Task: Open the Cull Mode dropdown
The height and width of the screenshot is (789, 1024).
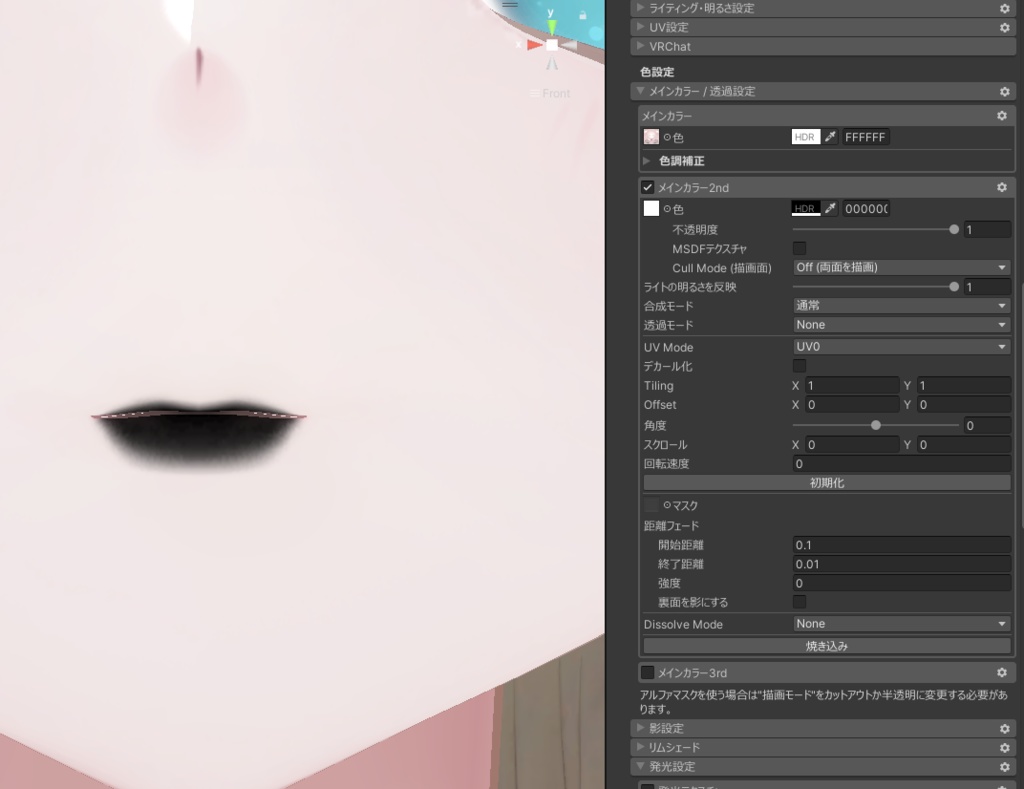Action: click(x=899, y=267)
